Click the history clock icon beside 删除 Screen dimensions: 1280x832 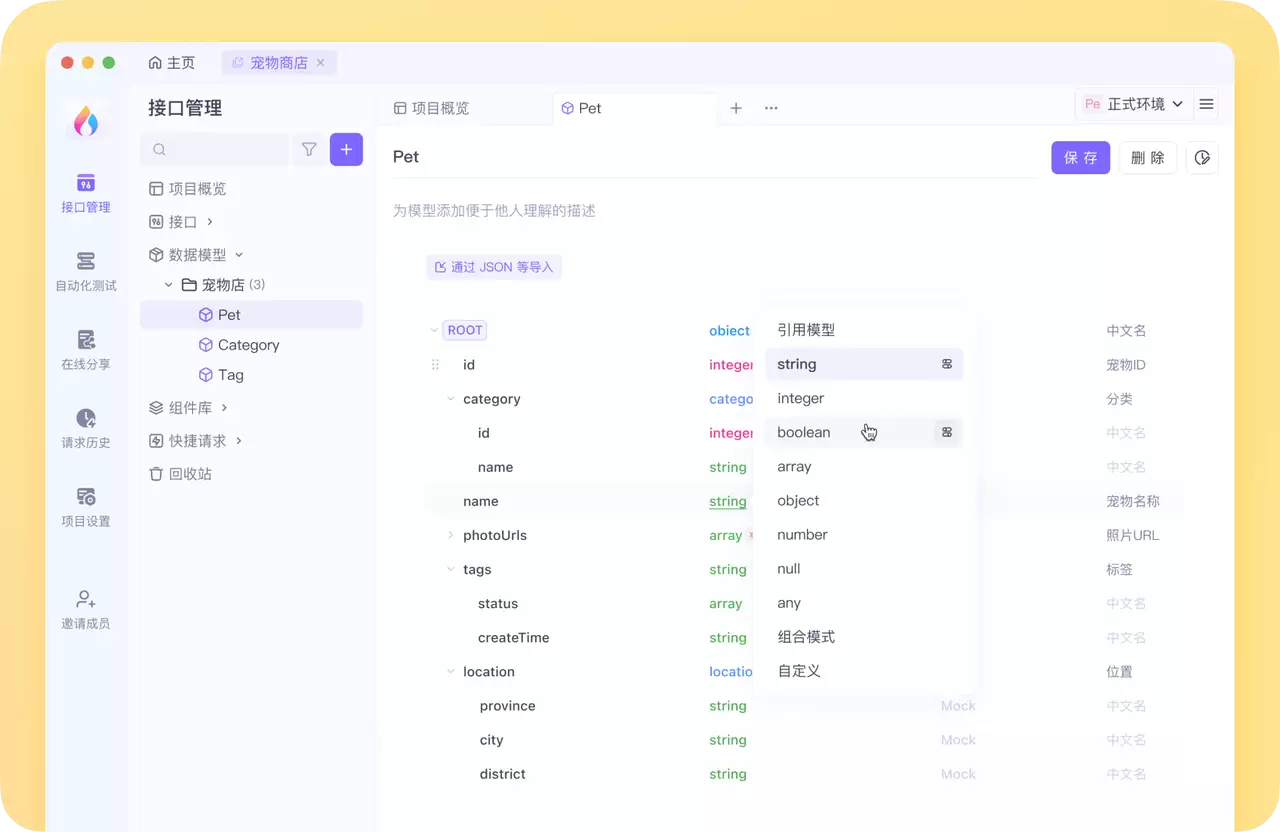click(x=1202, y=158)
